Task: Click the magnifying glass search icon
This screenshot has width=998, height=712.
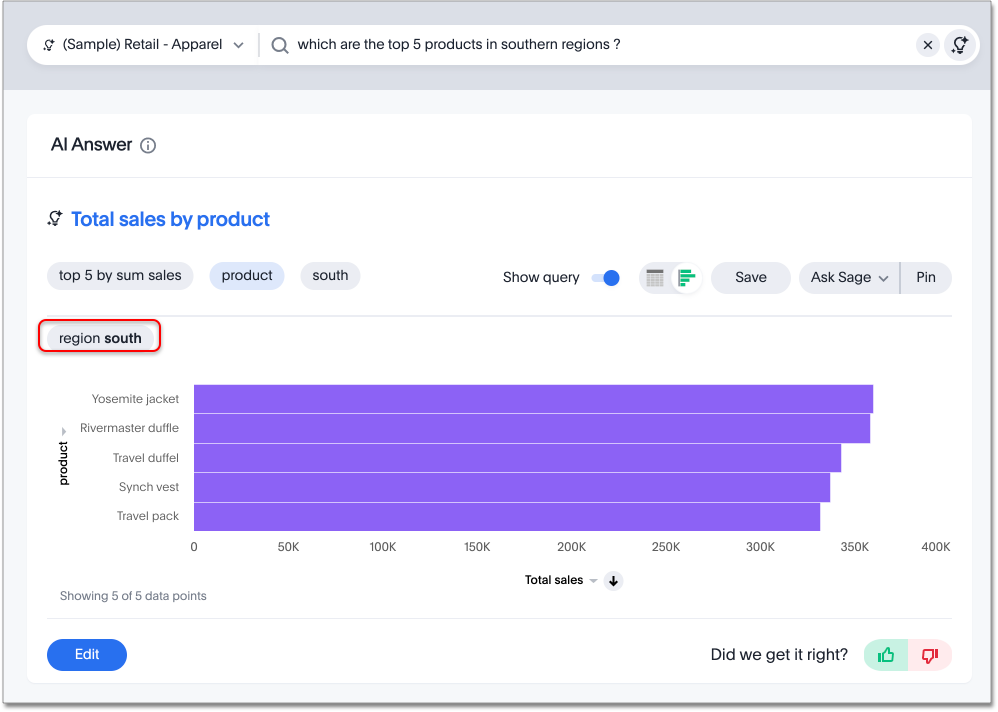Action: pos(280,45)
